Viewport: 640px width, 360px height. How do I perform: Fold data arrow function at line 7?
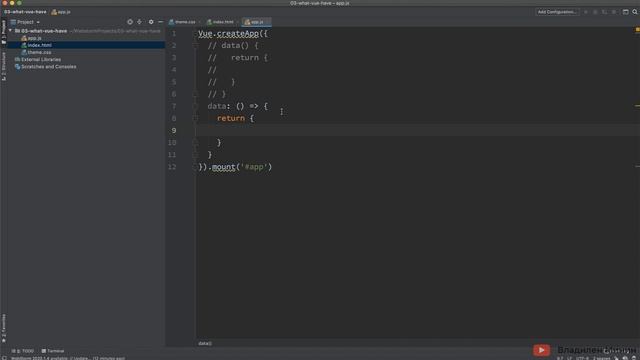pyautogui.click(x=196, y=107)
